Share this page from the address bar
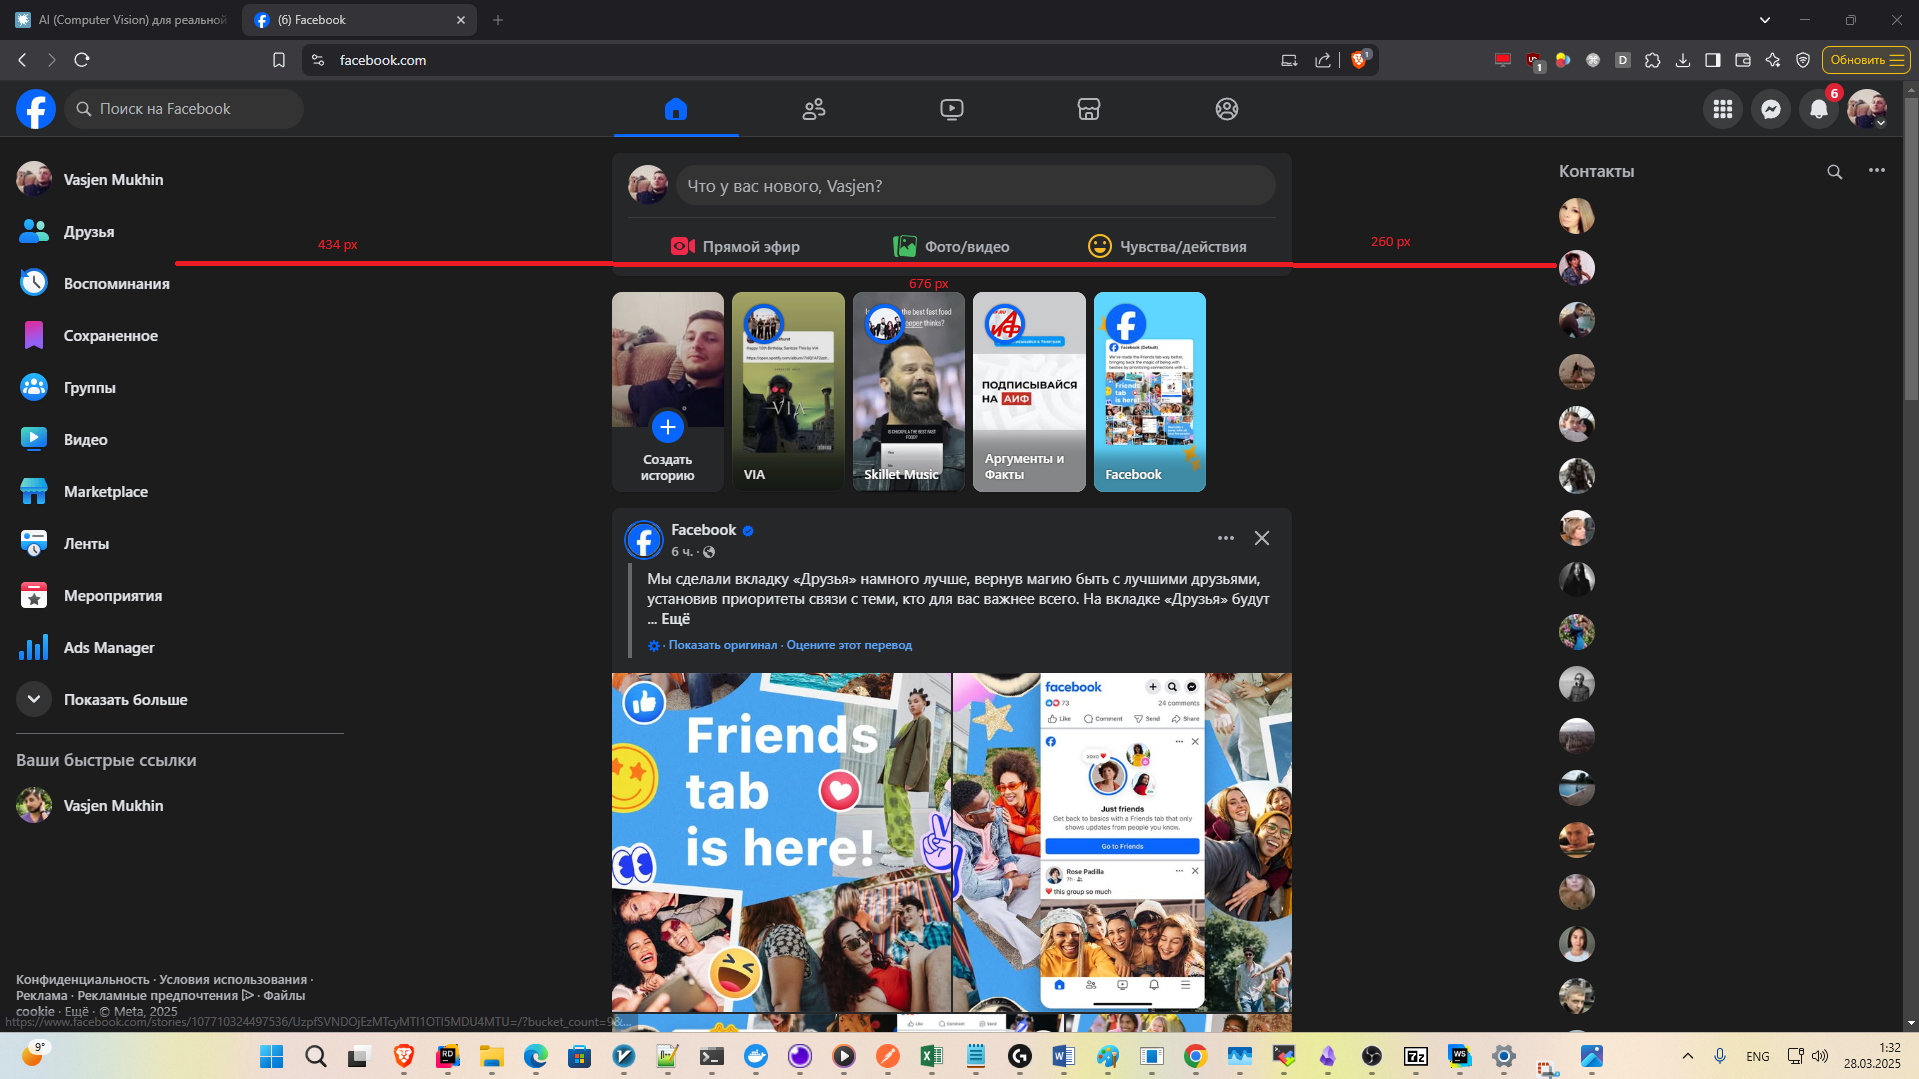The height and width of the screenshot is (1079, 1919). pyautogui.click(x=1323, y=60)
